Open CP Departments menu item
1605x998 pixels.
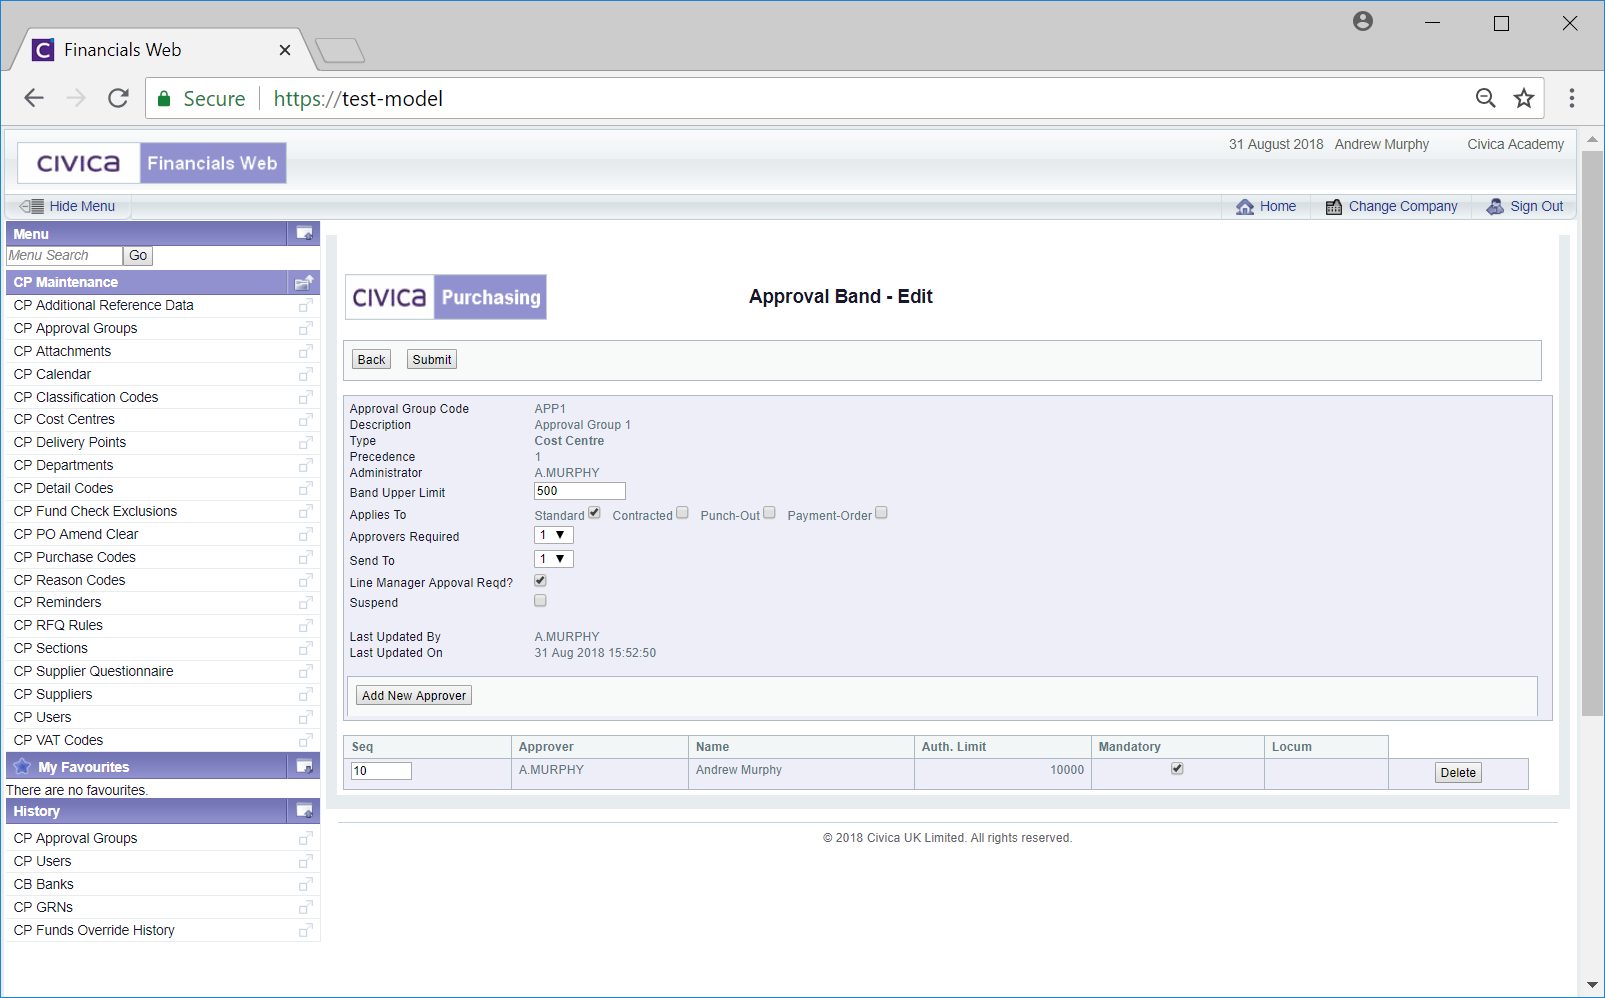coord(63,465)
